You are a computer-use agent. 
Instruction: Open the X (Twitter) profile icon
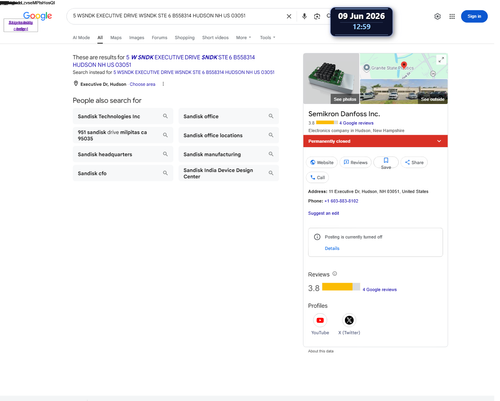point(349,320)
